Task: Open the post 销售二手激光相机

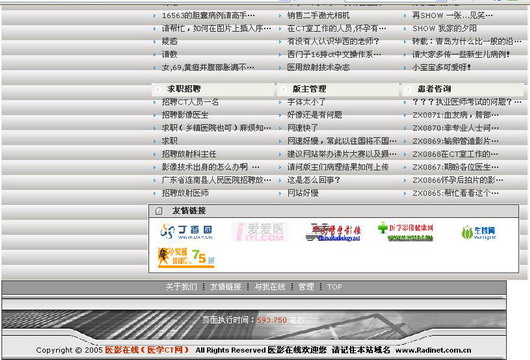Action: pos(318,16)
